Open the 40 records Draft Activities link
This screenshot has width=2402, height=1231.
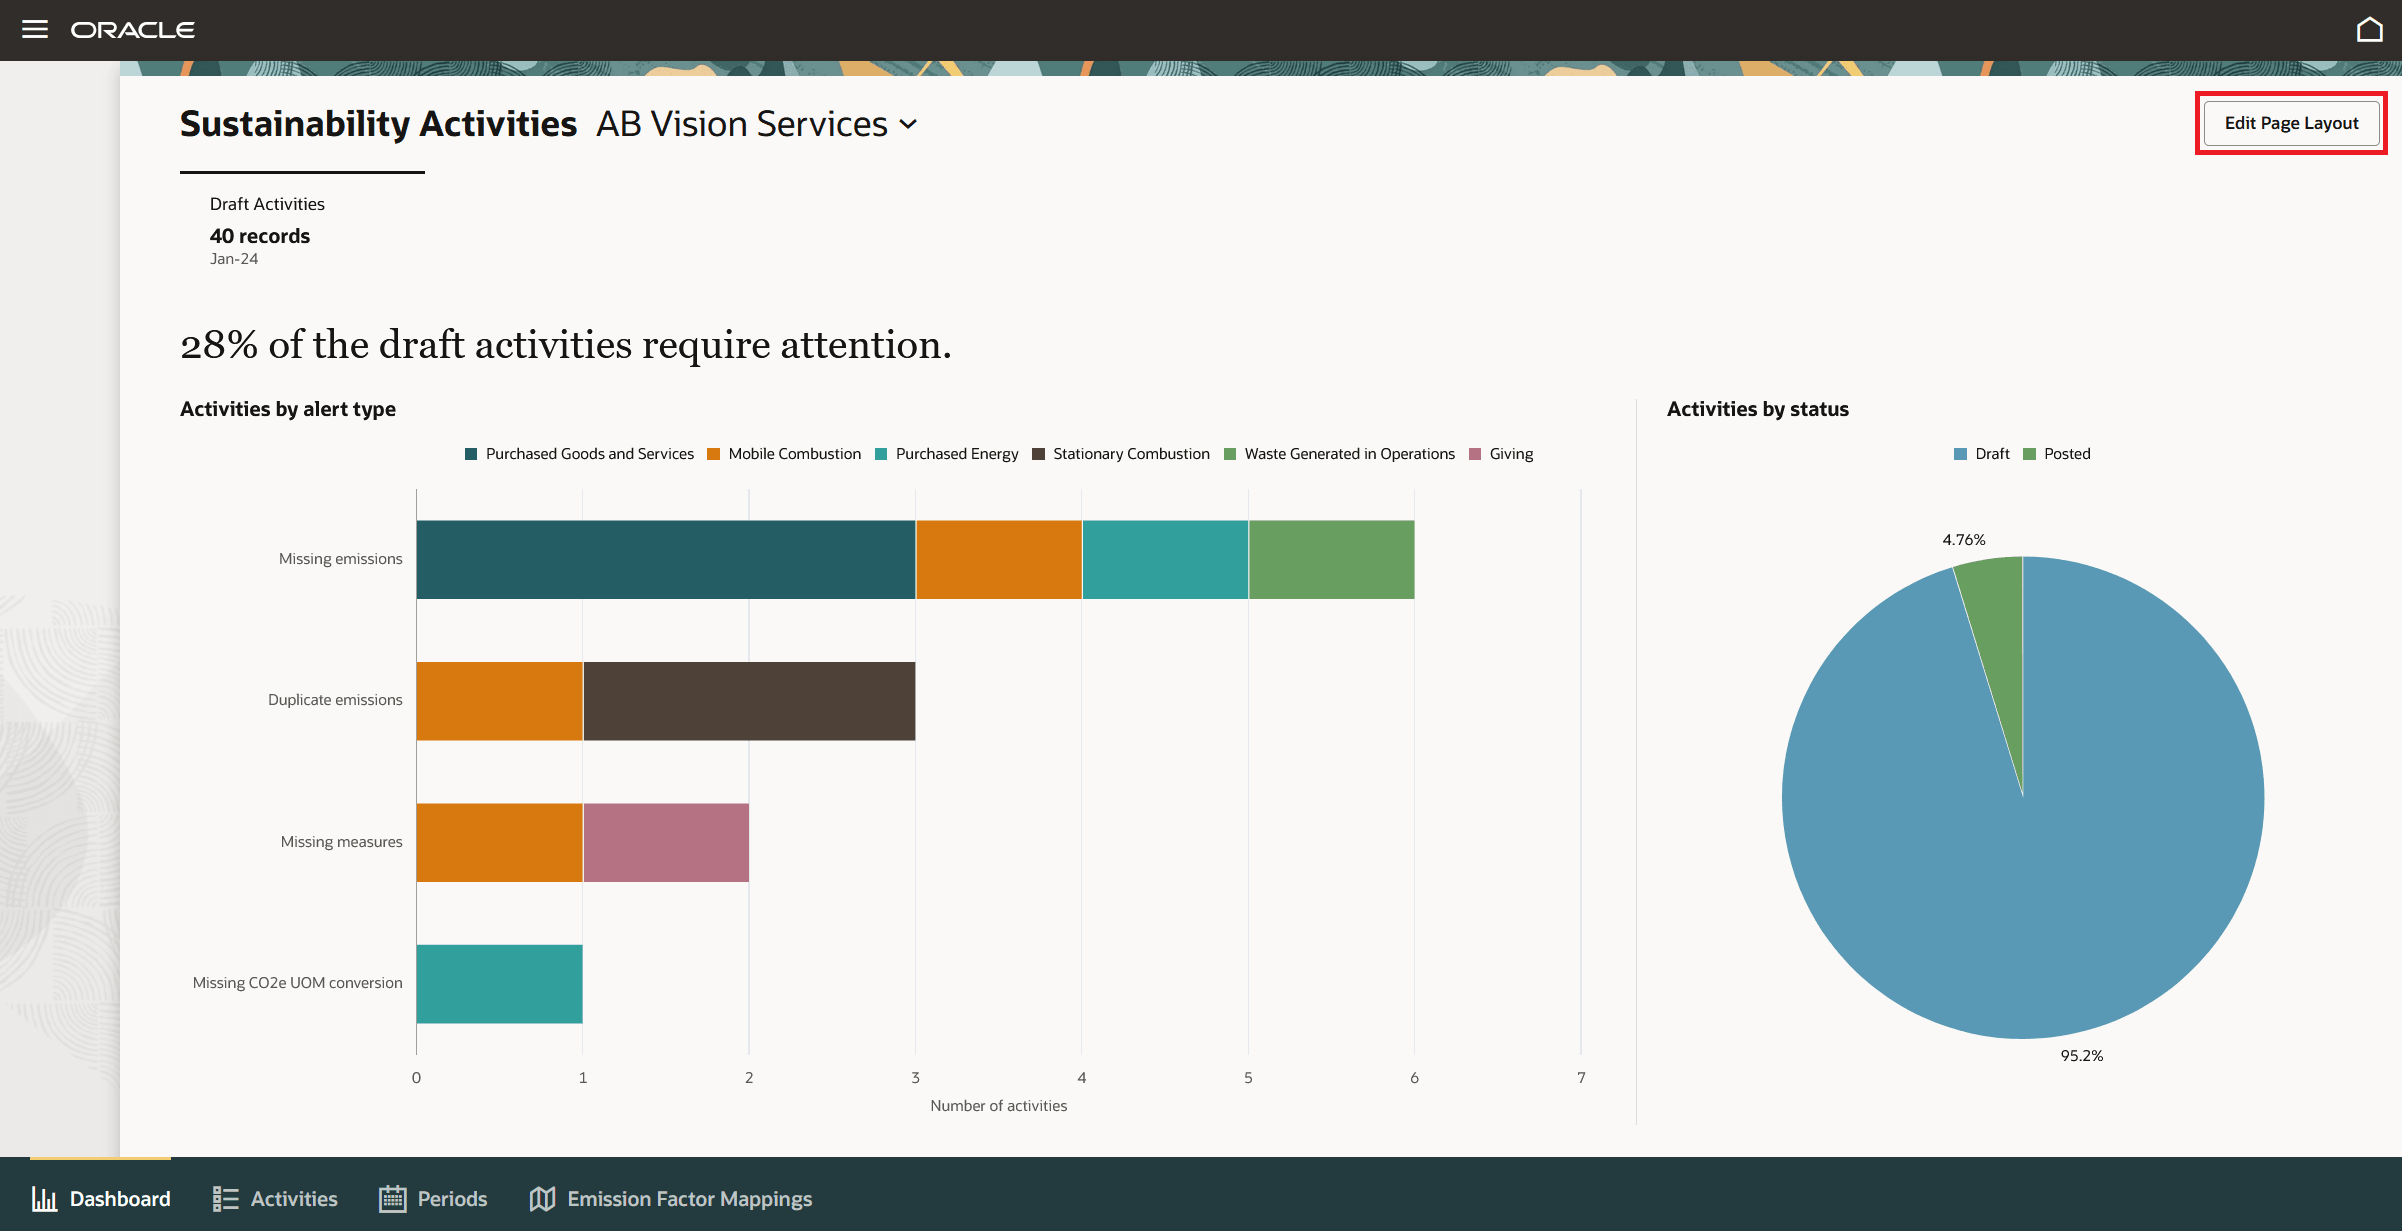click(x=259, y=236)
